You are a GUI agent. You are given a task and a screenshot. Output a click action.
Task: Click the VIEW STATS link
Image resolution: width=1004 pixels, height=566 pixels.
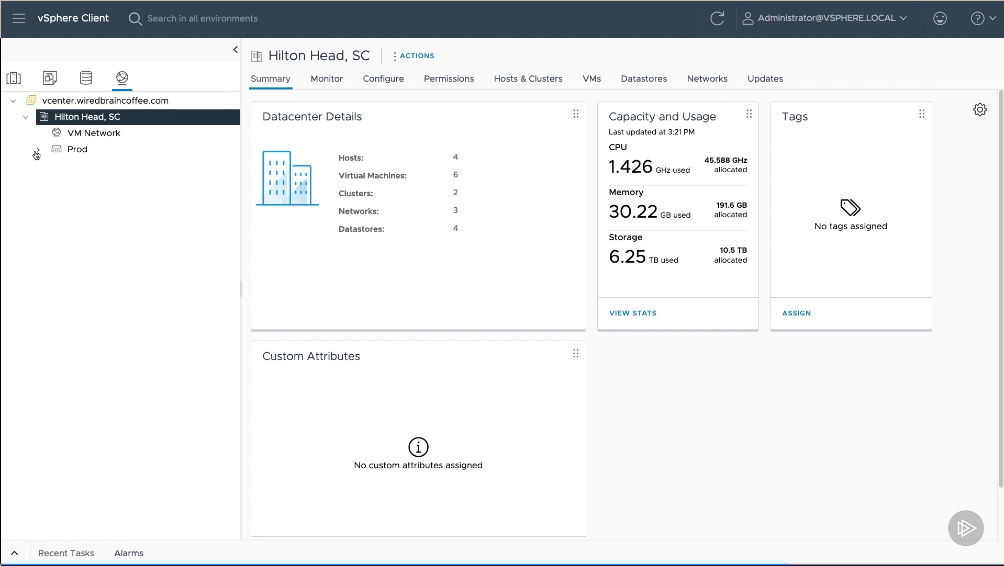point(633,313)
